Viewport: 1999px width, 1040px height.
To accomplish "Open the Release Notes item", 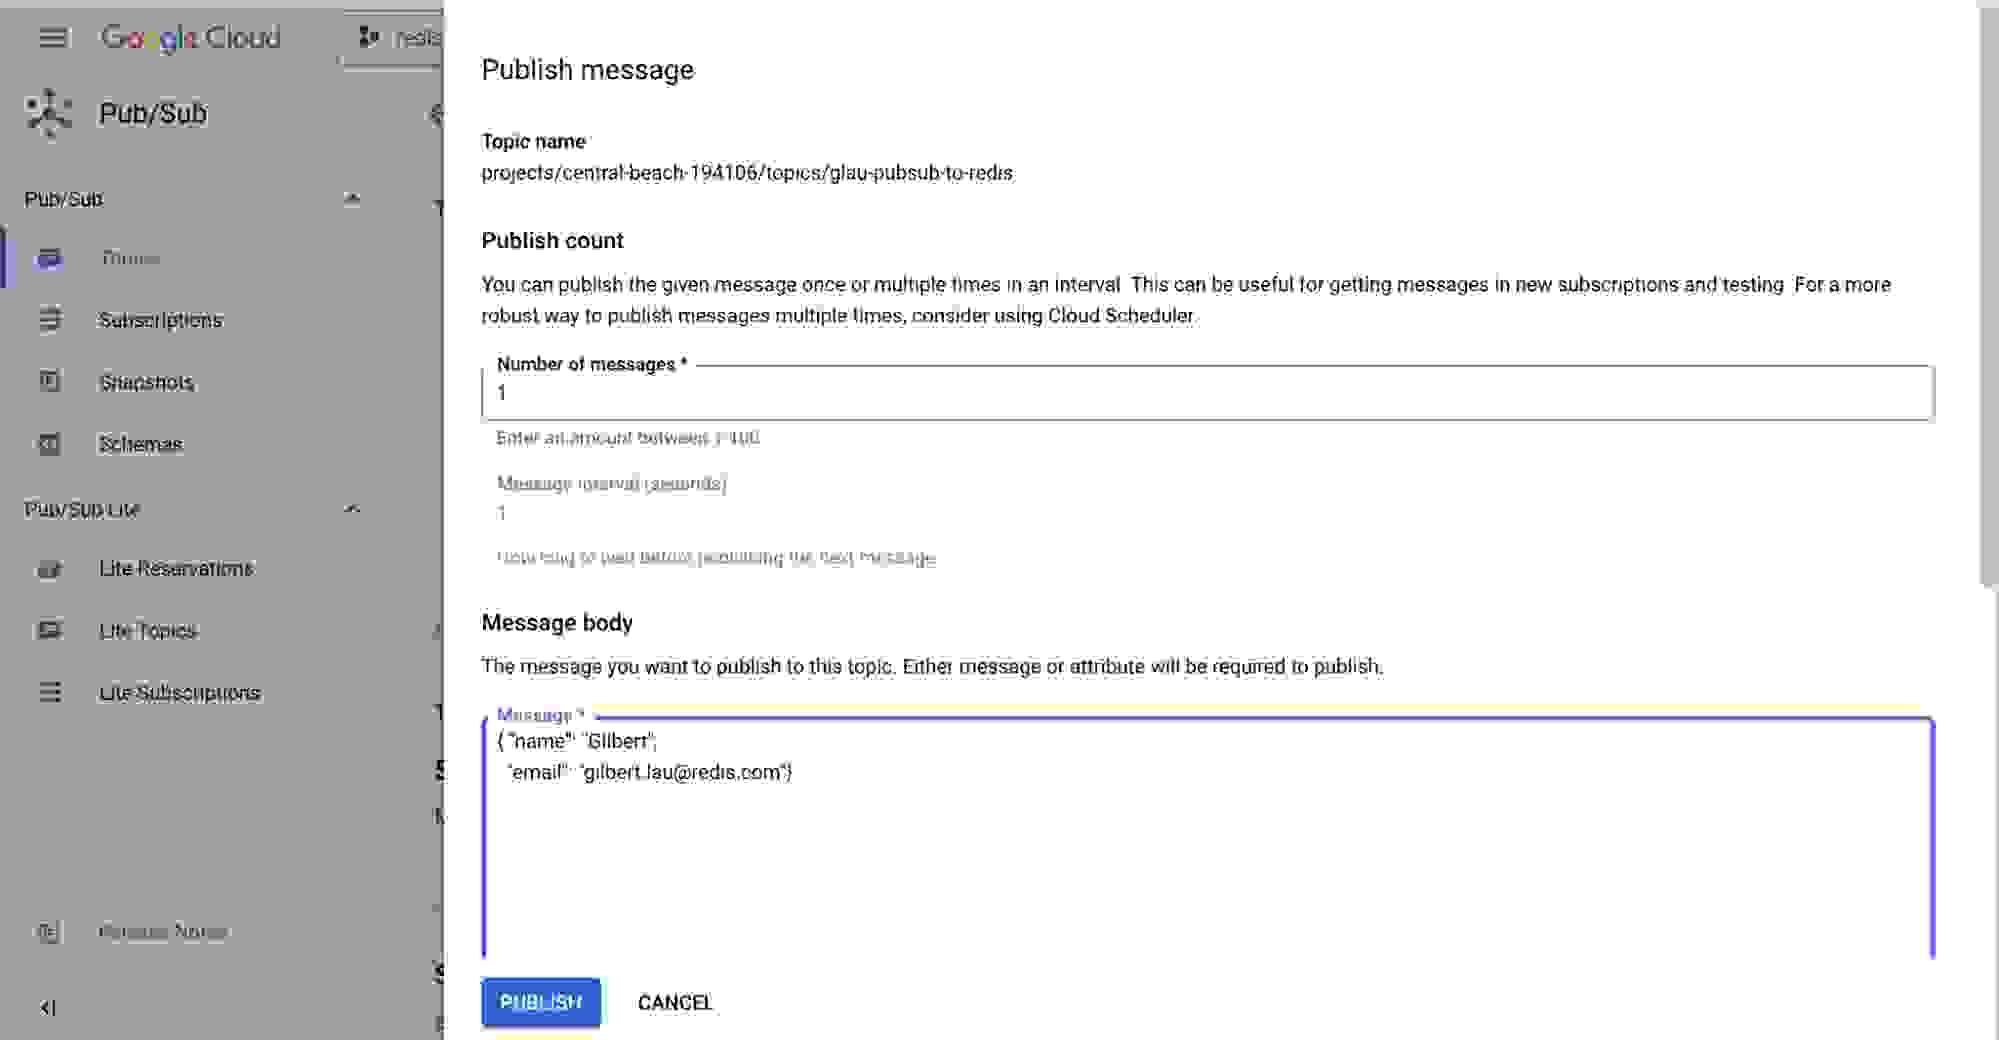I will coord(163,930).
